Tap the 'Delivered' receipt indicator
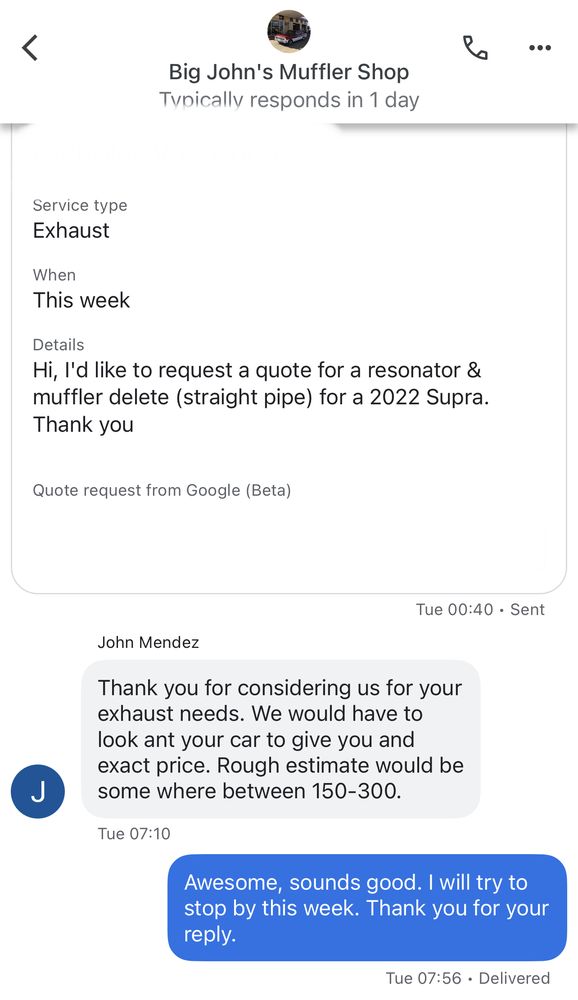The image size is (578, 1000). [514, 978]
